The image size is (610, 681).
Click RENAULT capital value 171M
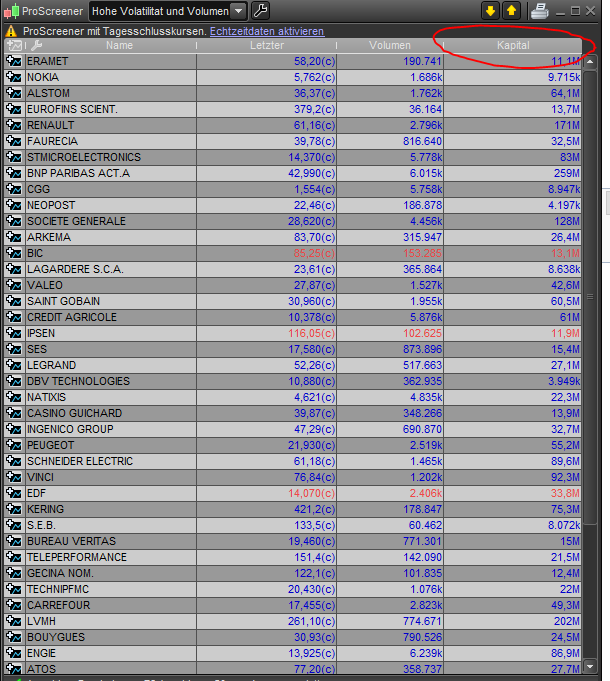click(567, 125)
